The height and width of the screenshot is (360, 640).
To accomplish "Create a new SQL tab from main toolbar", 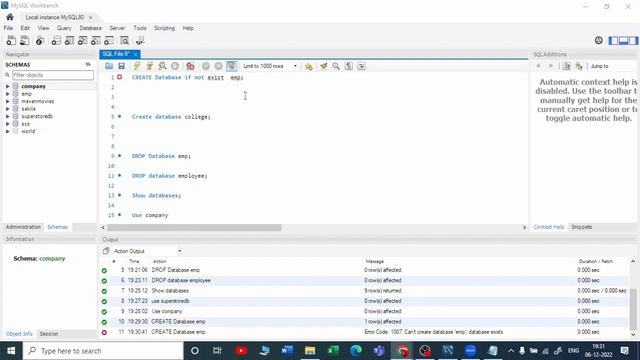I will pos(11,40).
